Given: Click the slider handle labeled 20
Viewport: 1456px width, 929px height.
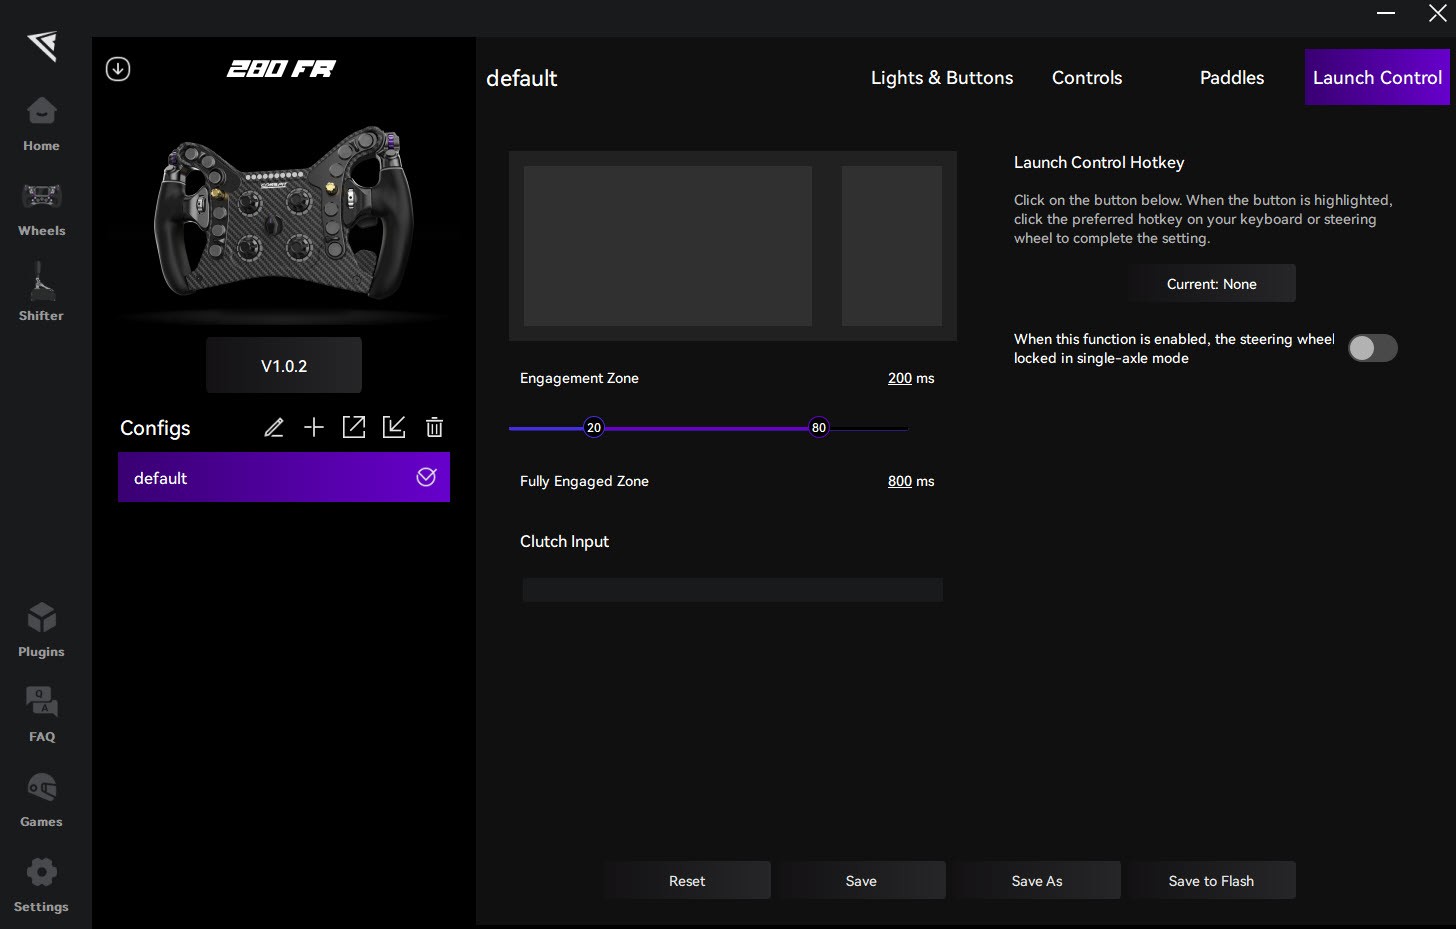Looking at the screenshot, I should pos(594,428).
